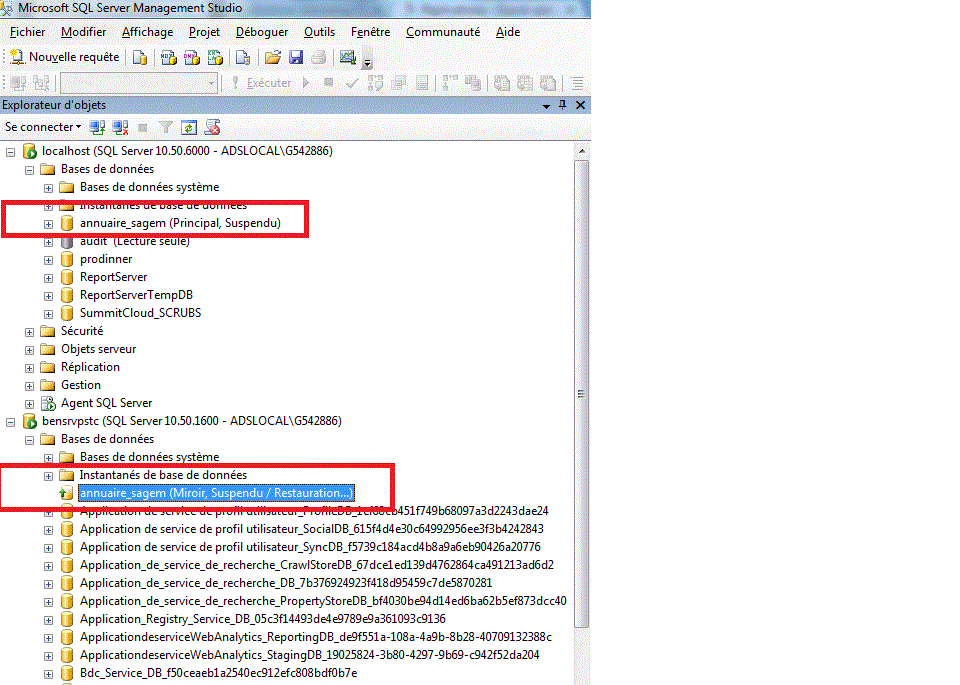Viewport: 960px width, 685px height.
Task: Select the Bdc_Service_DB database row
Action: click(x=218, y=673)
